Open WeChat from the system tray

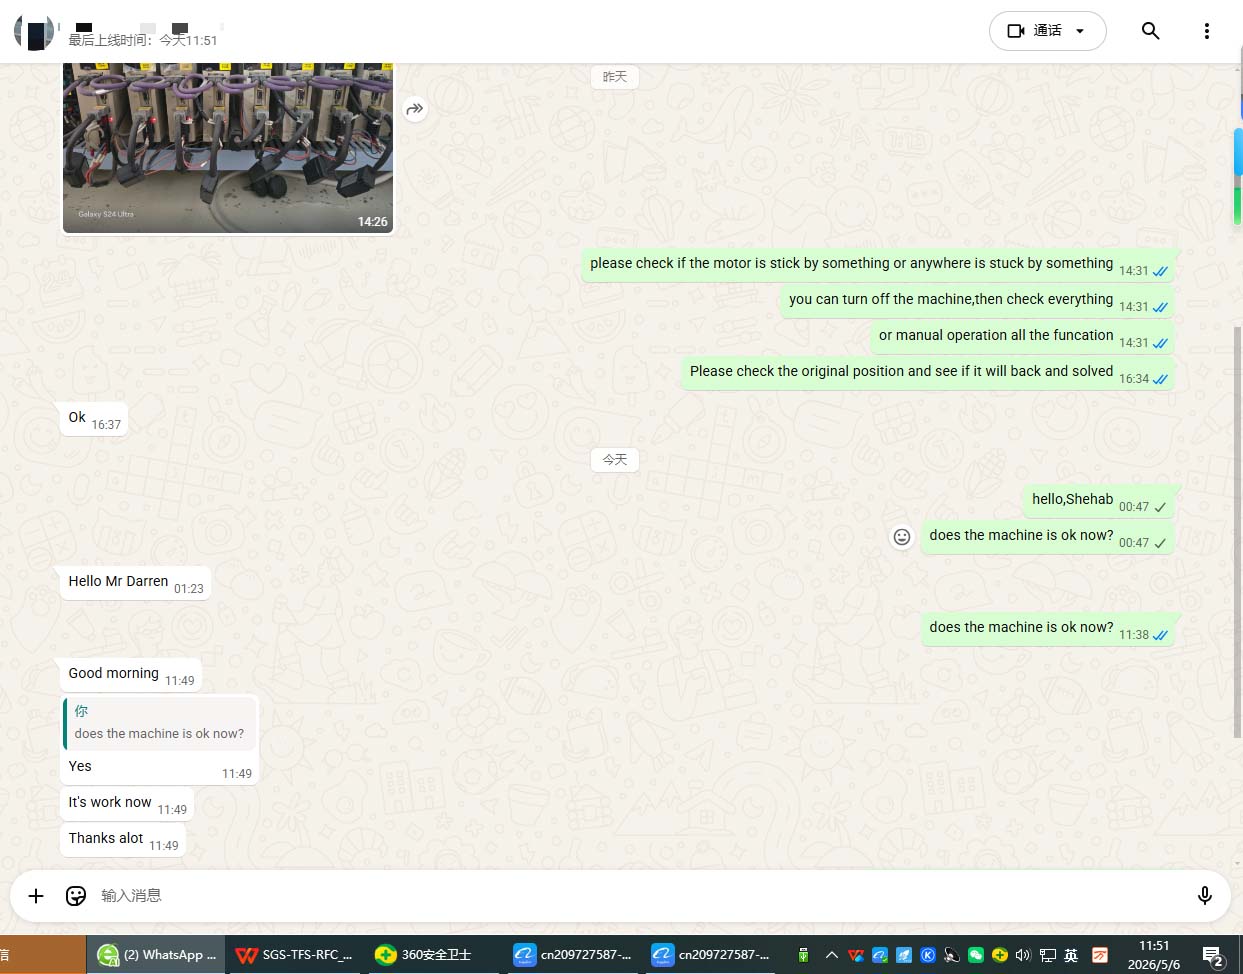(x=976, y=956)
